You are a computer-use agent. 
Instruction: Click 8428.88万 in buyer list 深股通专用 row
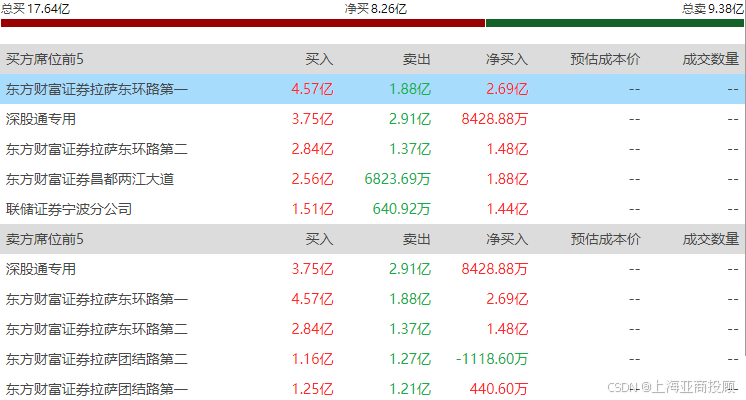pyautogui.click(x=494, y=119)
